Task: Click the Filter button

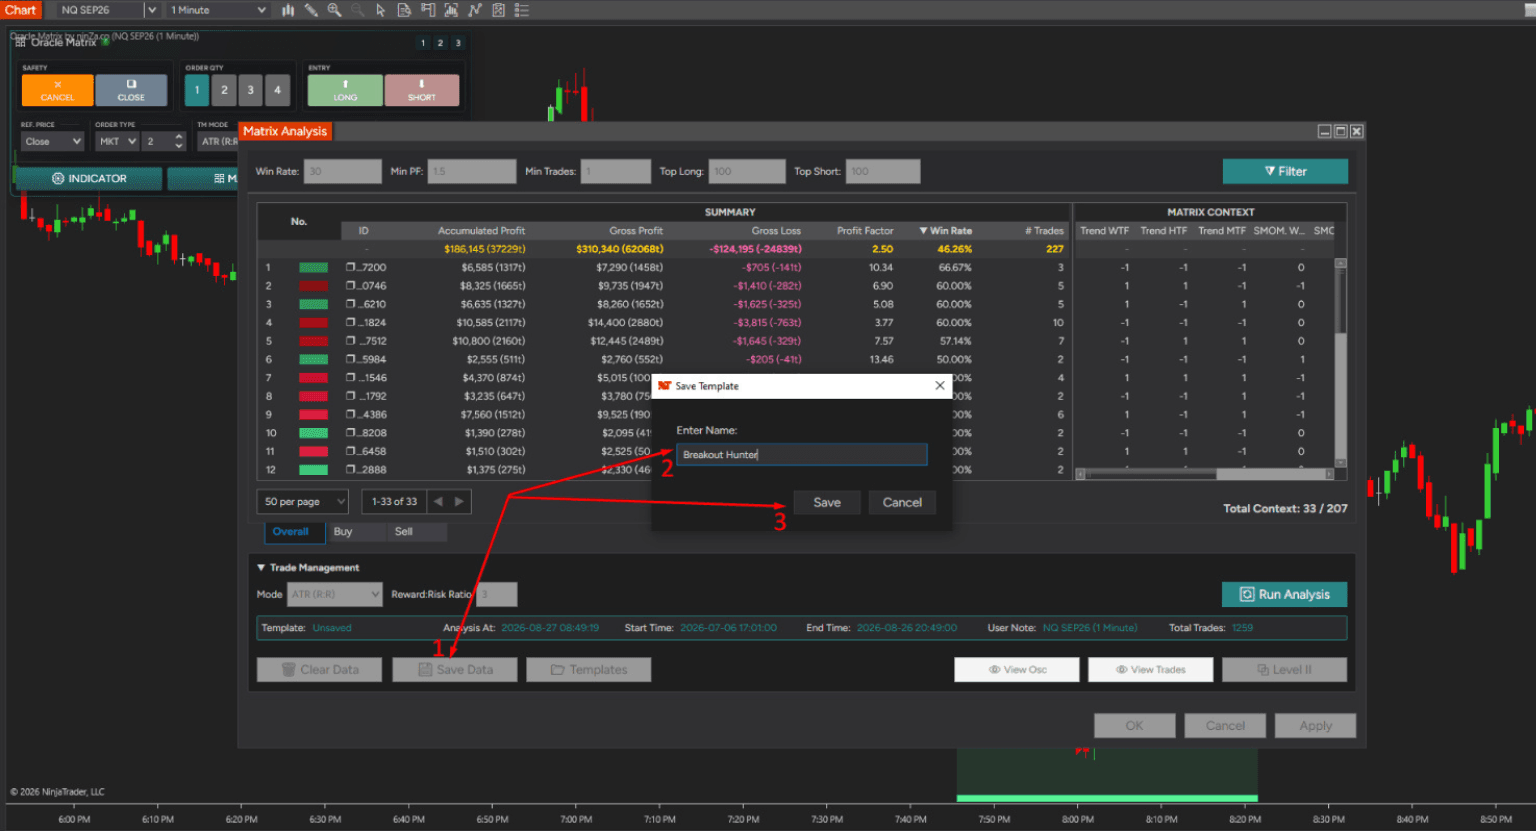Action: (1285, 171)
